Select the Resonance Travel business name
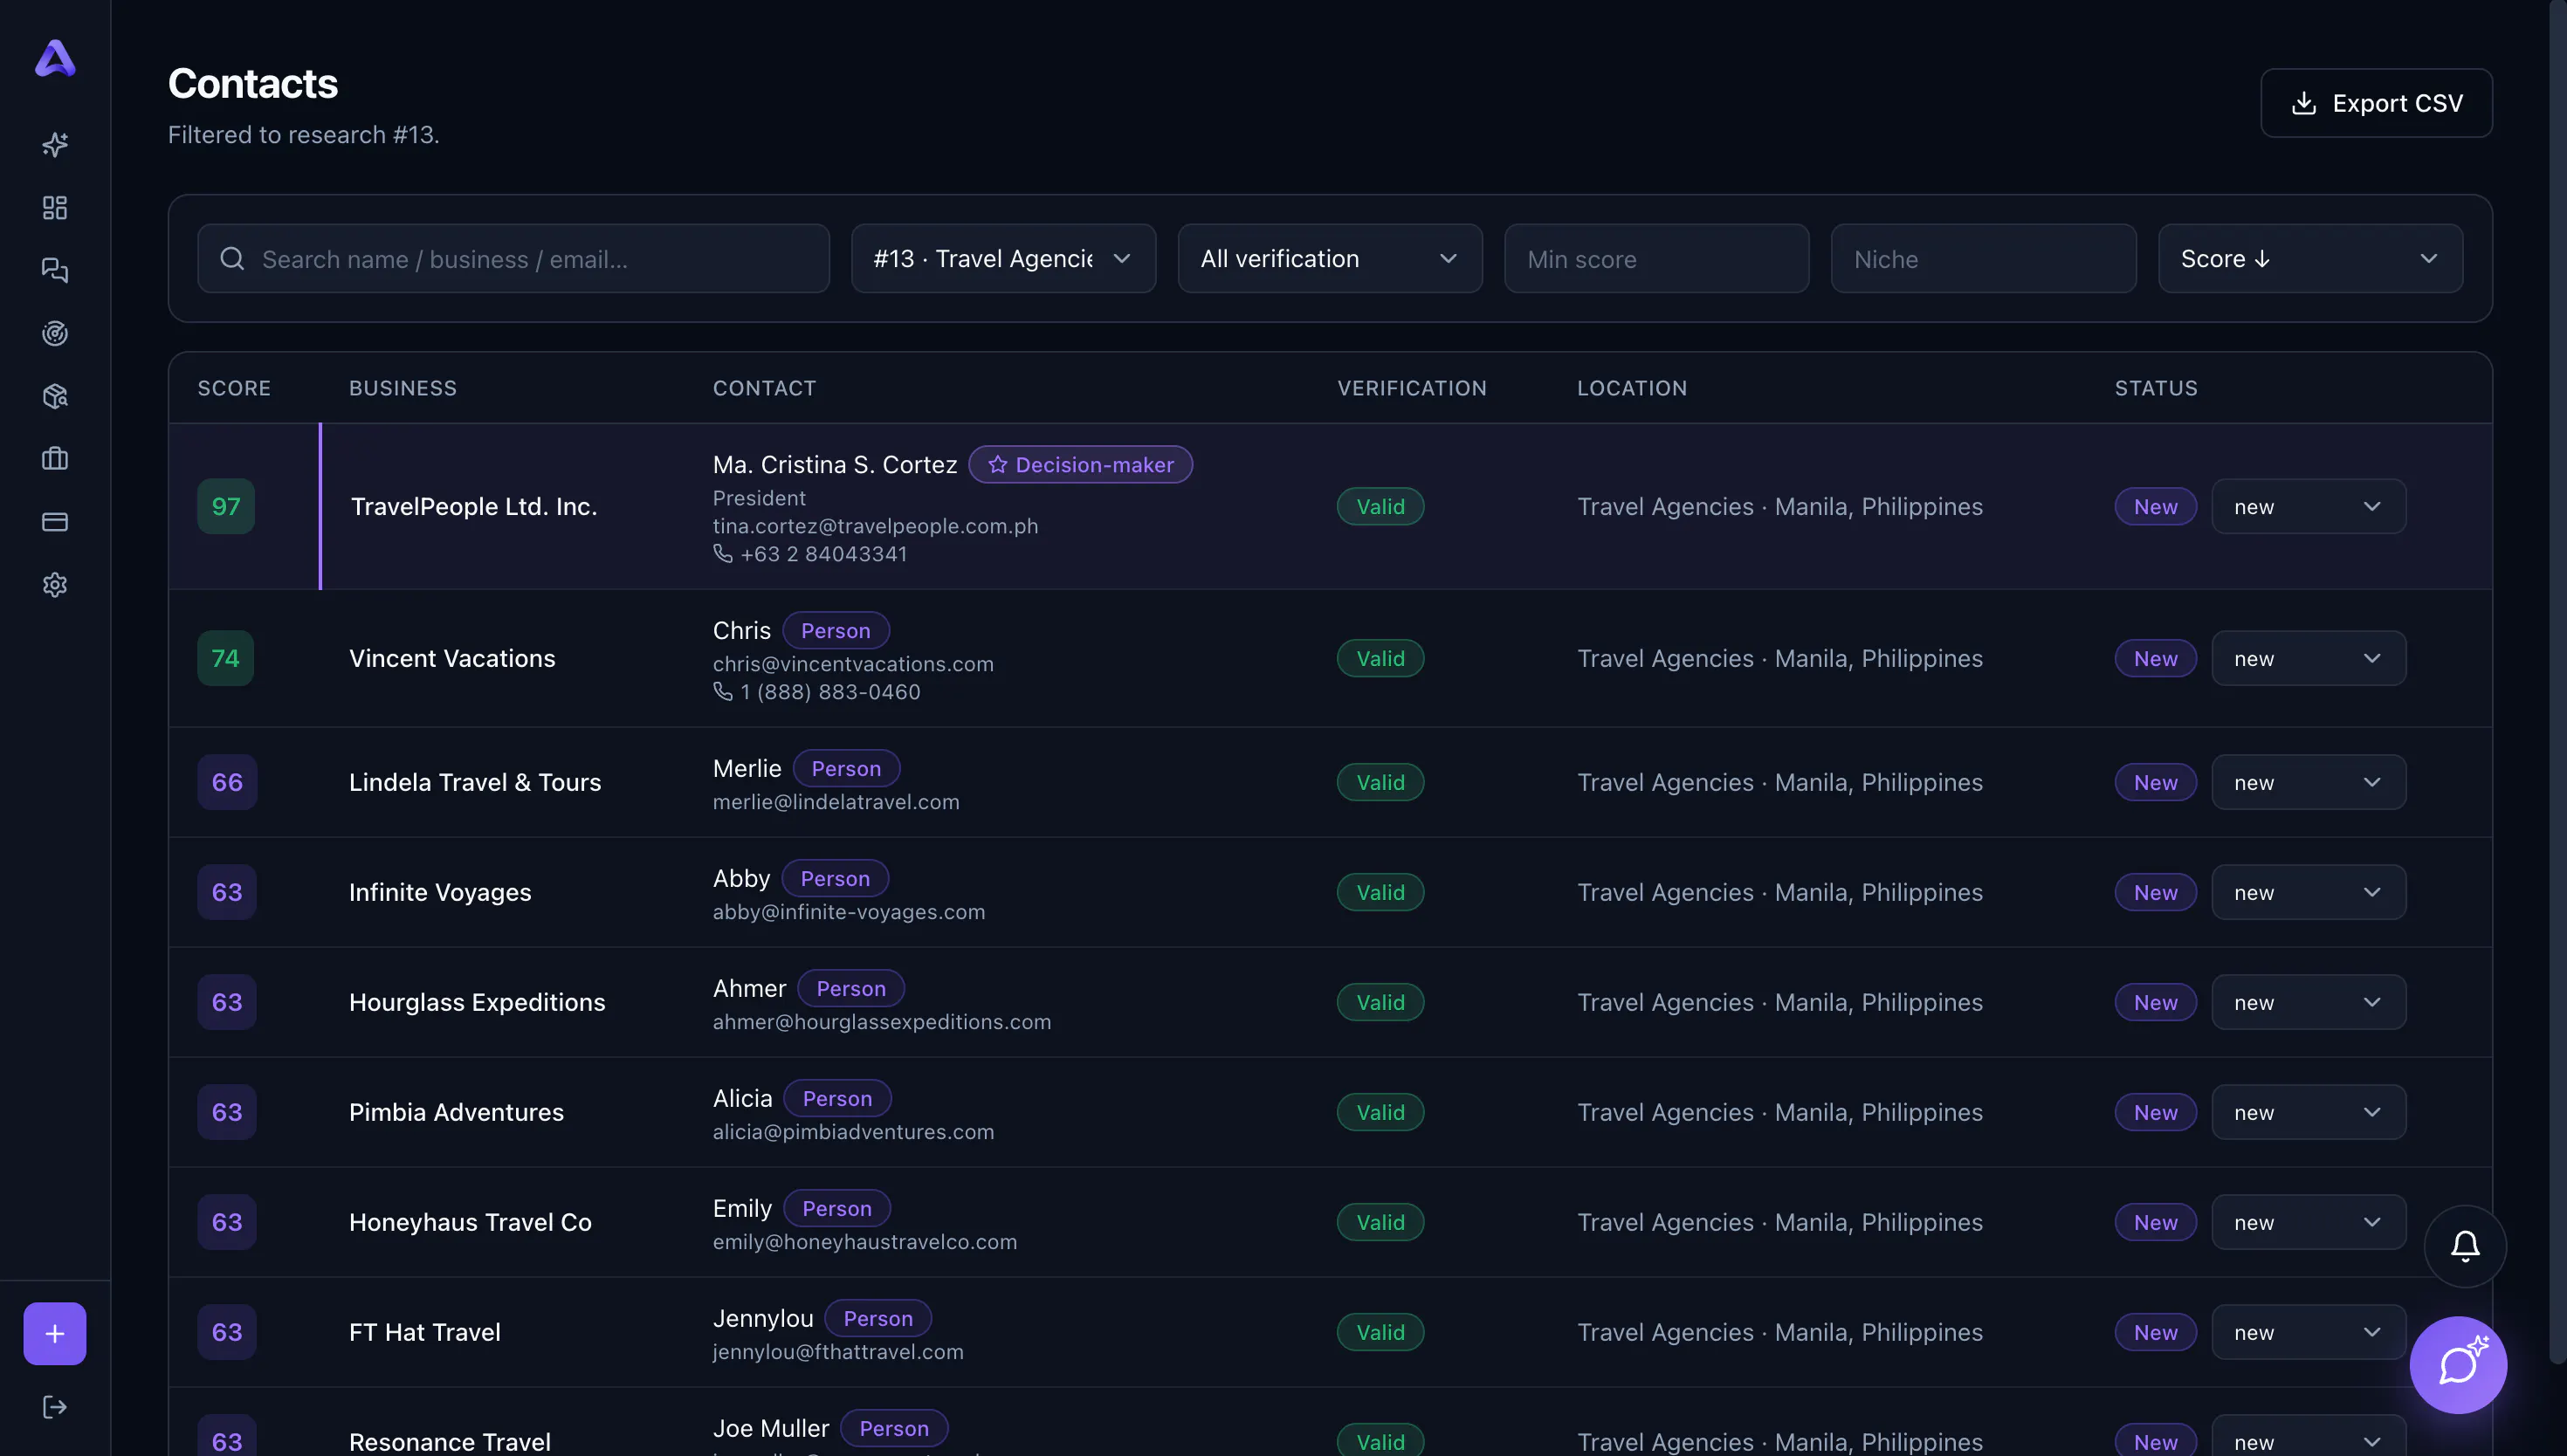 pos(450,1442)
